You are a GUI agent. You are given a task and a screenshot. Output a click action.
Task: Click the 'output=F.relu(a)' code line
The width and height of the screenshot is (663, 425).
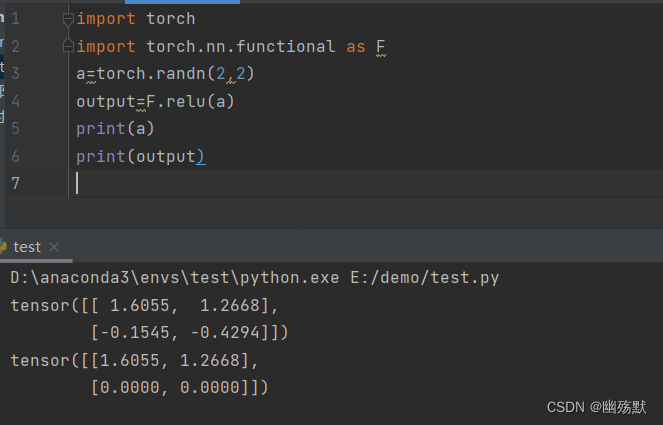click(x=155, y=101)
